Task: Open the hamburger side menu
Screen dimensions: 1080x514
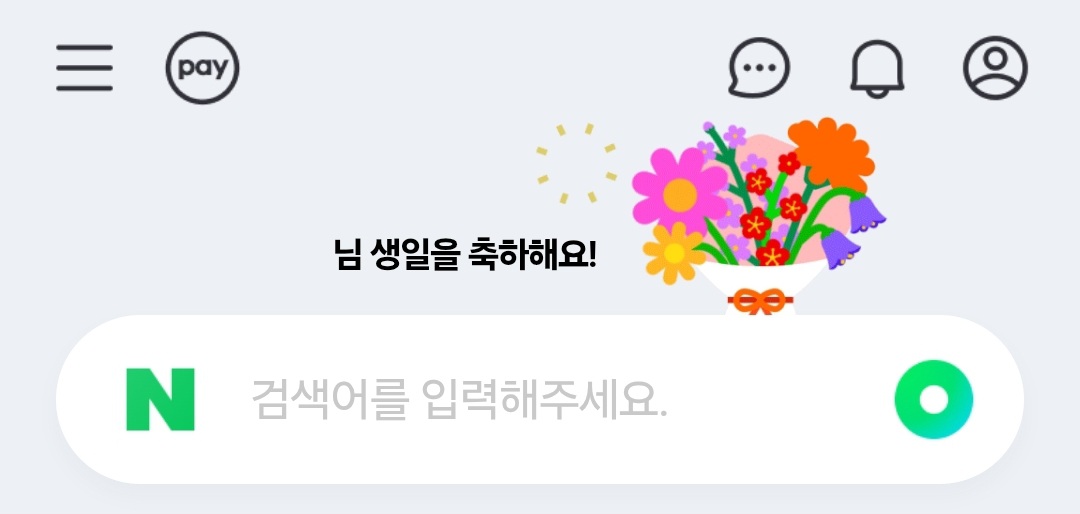Action: 84,68
